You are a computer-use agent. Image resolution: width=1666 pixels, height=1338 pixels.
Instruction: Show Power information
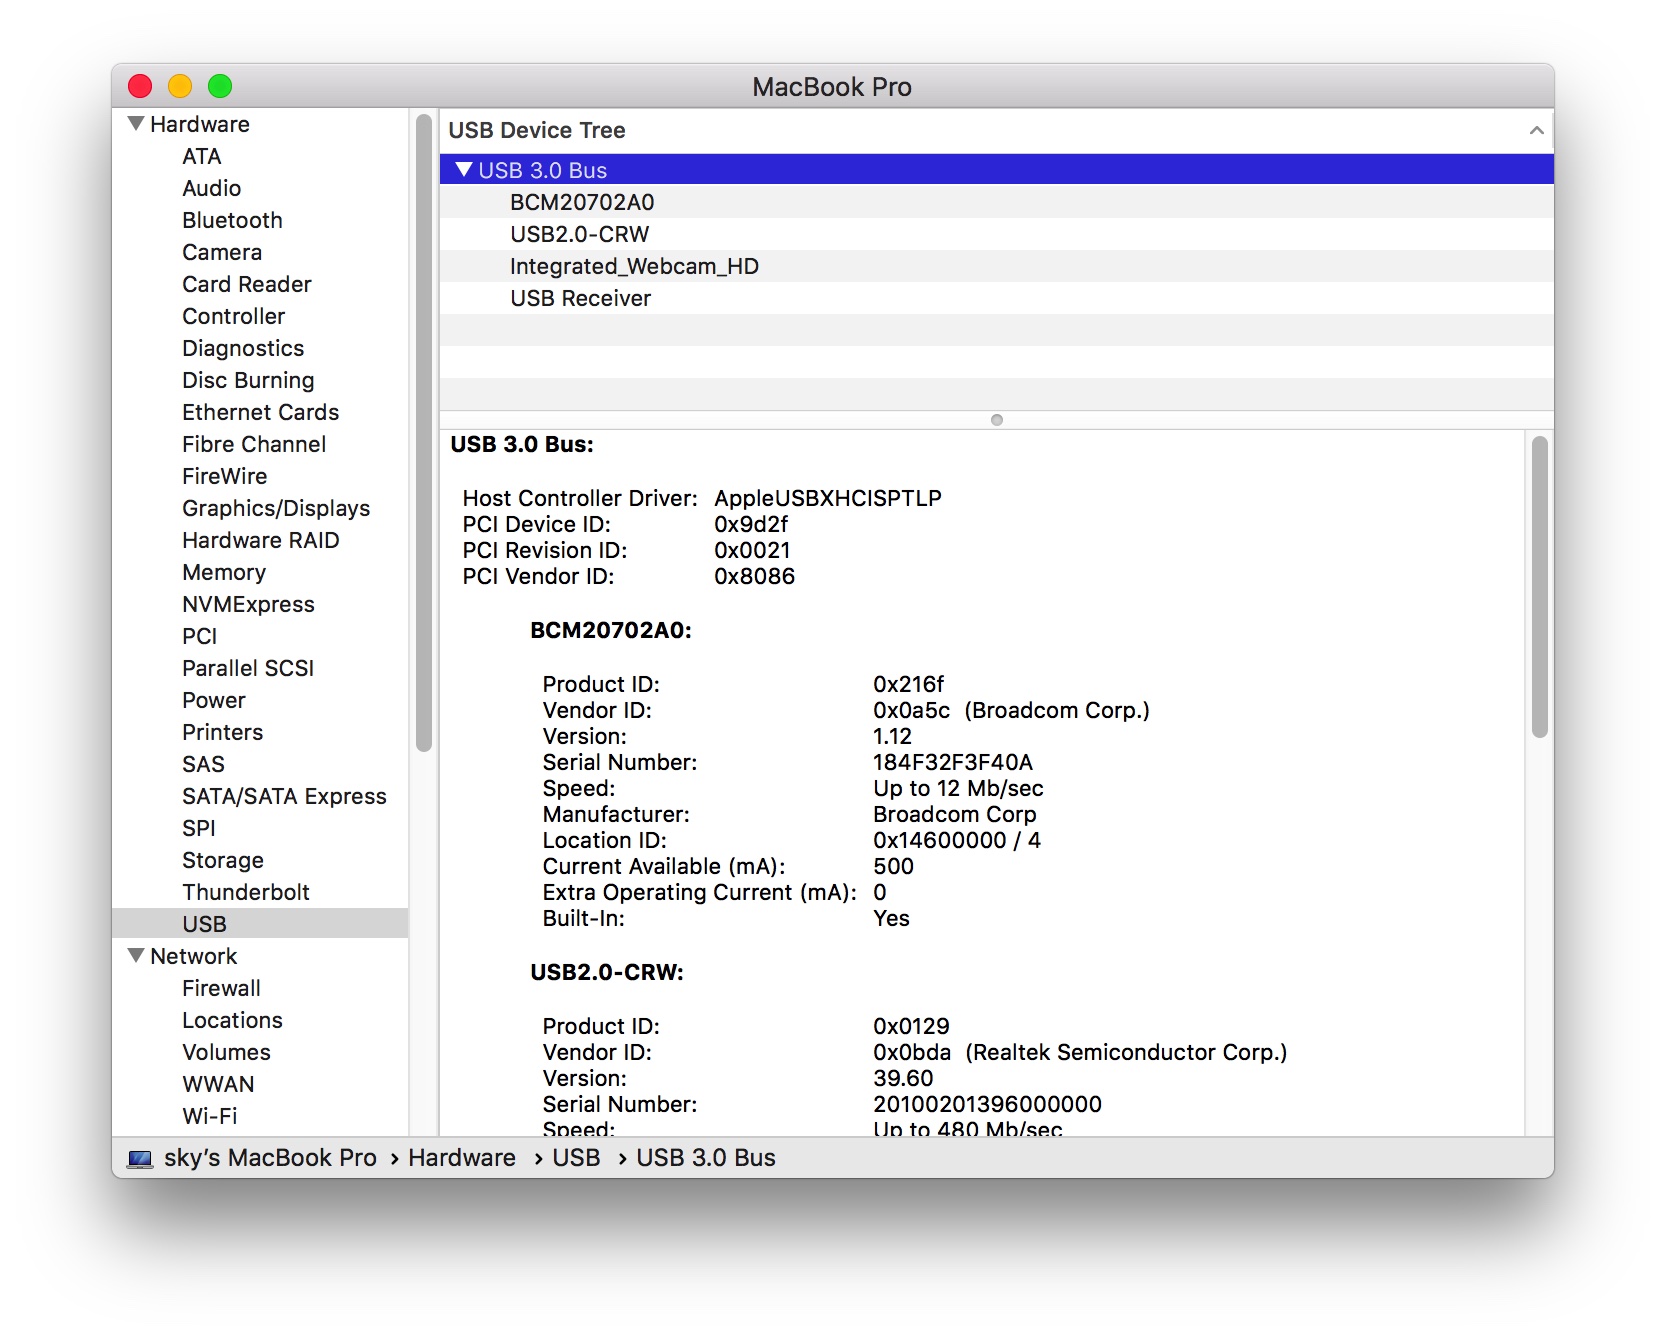(x=214, y=700)
